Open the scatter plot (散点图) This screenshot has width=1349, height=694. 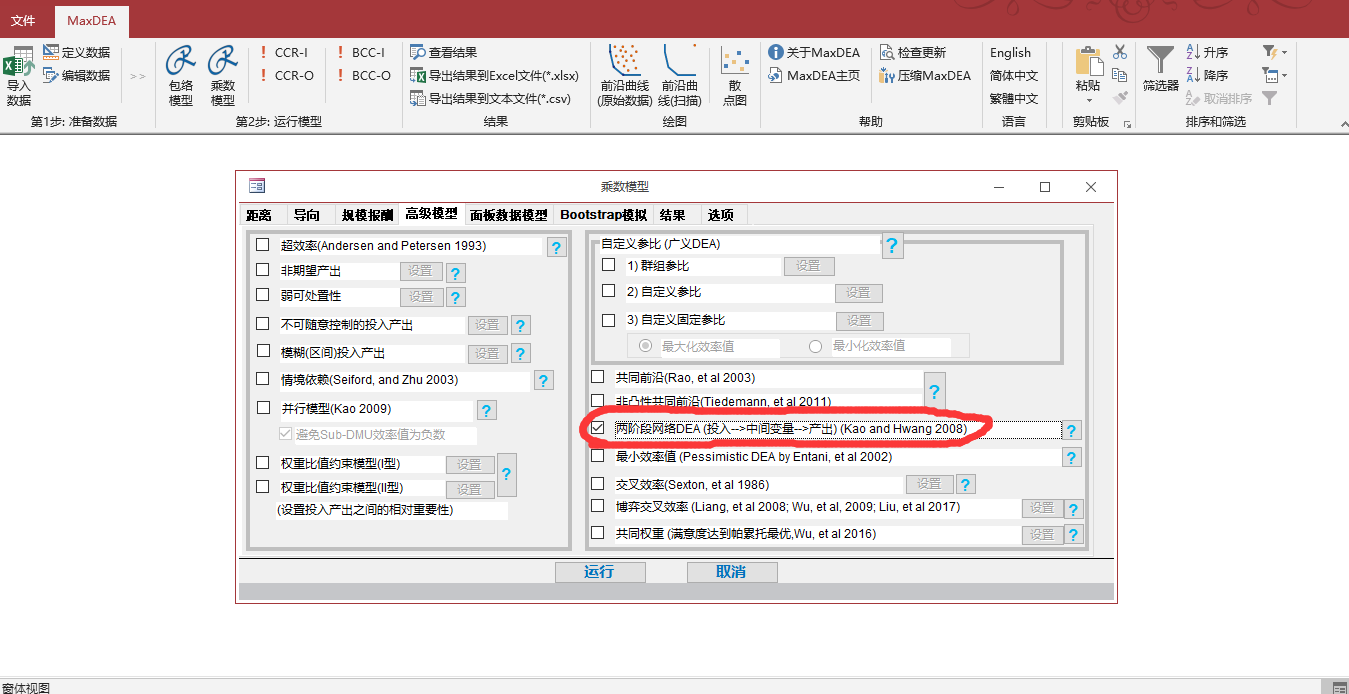pos(735,76)
